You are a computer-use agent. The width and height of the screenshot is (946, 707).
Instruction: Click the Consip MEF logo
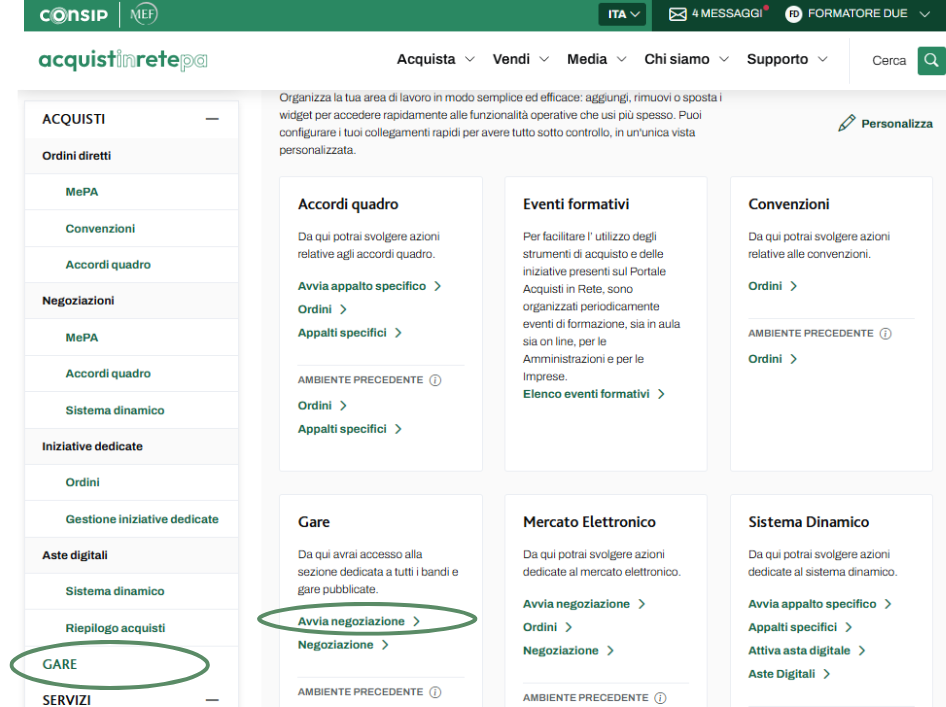coord(98,14)
